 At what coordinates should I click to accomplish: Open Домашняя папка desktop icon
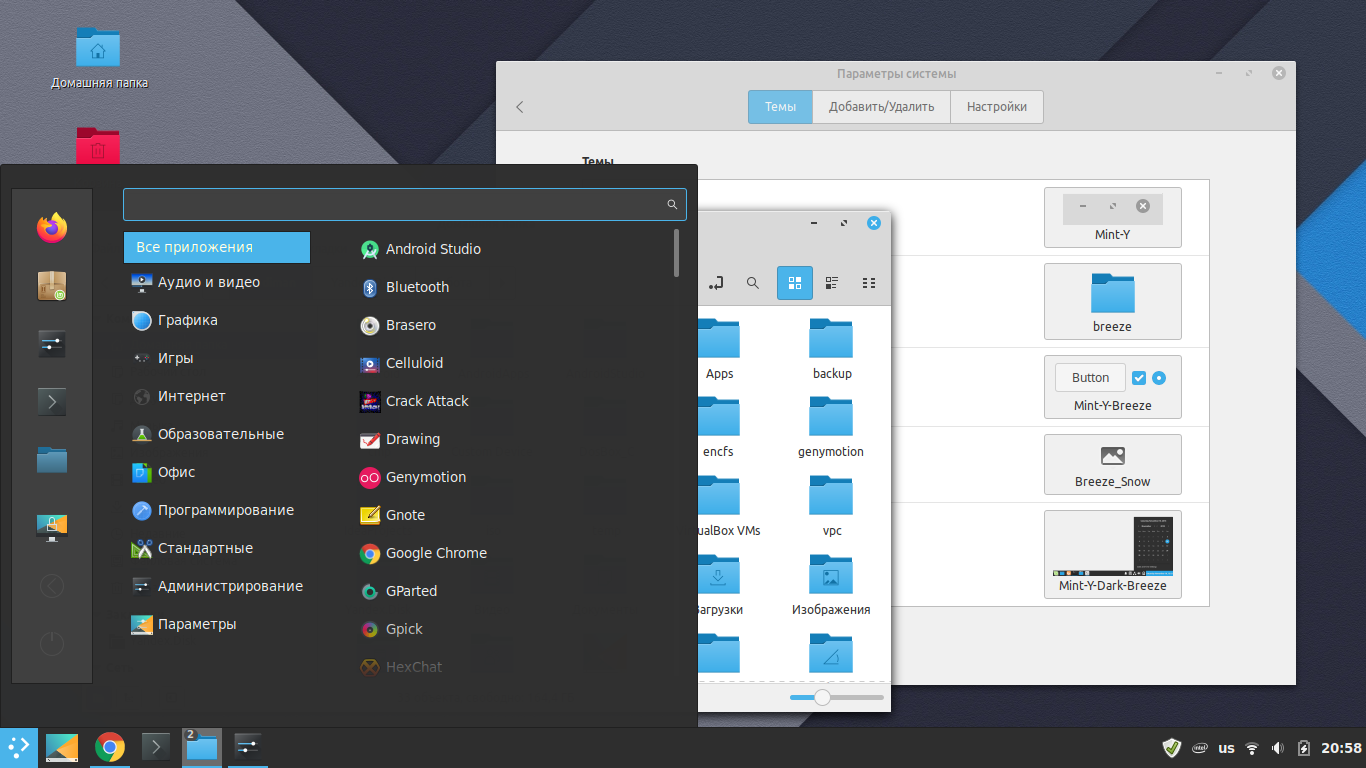click(x=99, y=58)
